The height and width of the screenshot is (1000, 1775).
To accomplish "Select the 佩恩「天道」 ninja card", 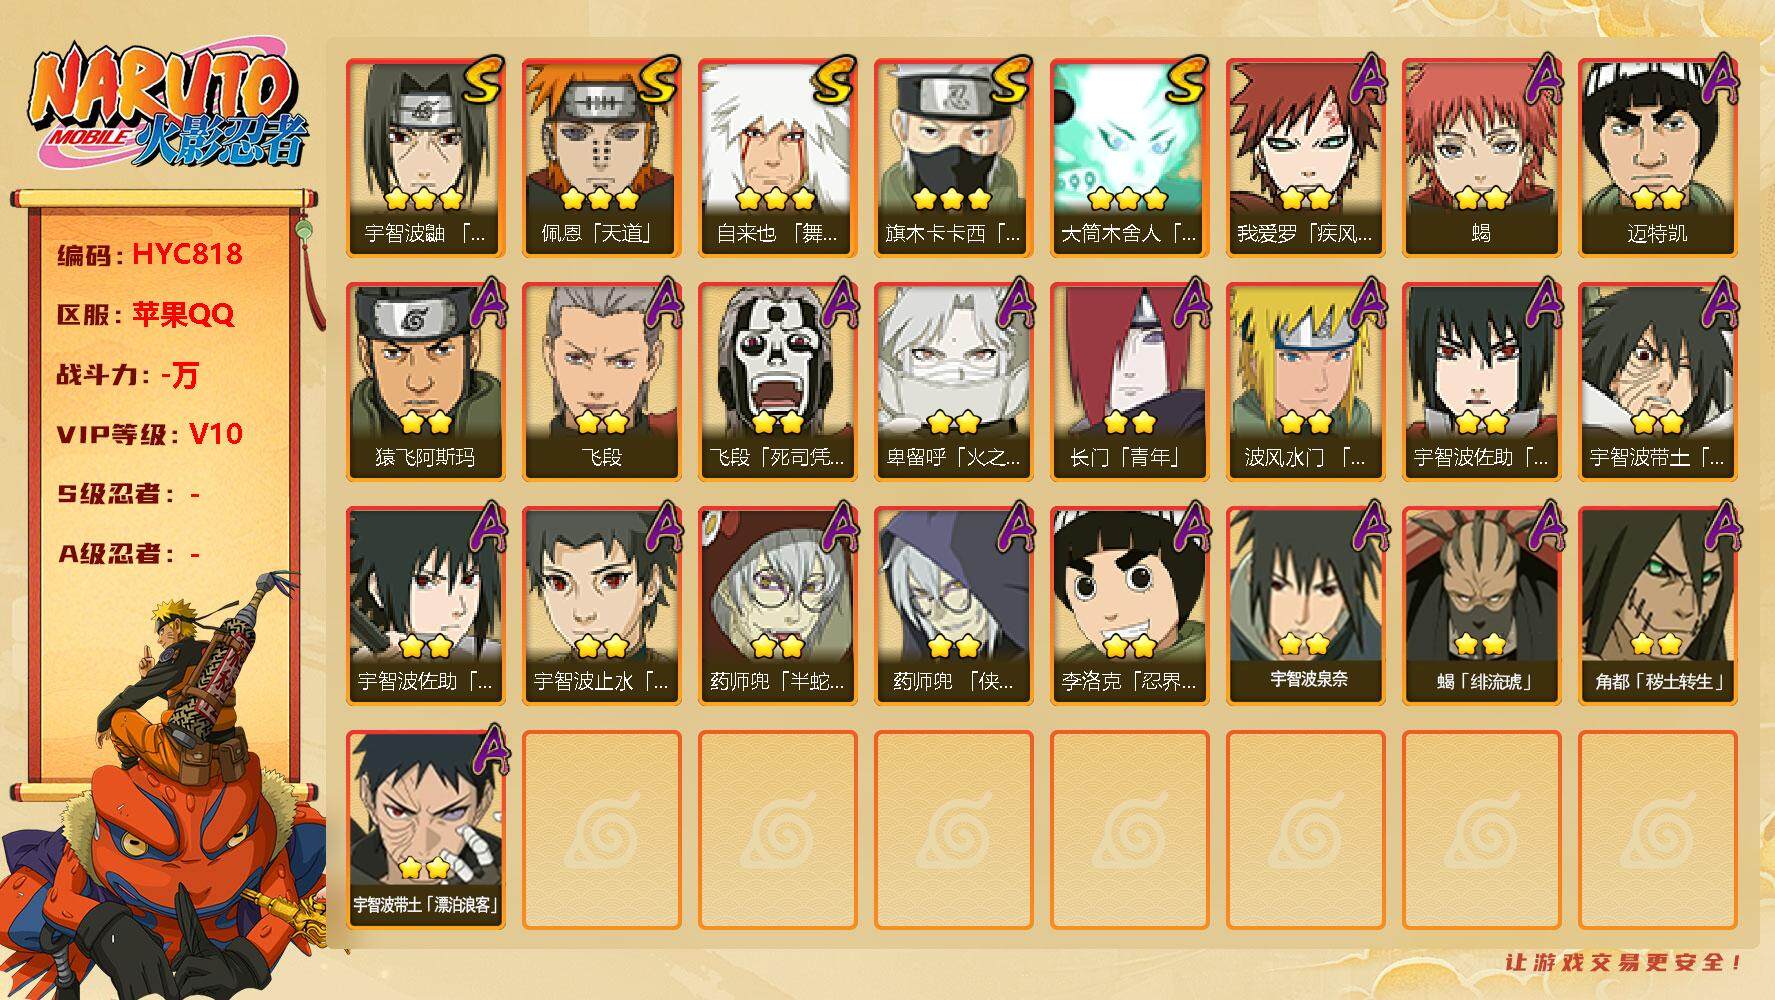I will coord(601,158).
